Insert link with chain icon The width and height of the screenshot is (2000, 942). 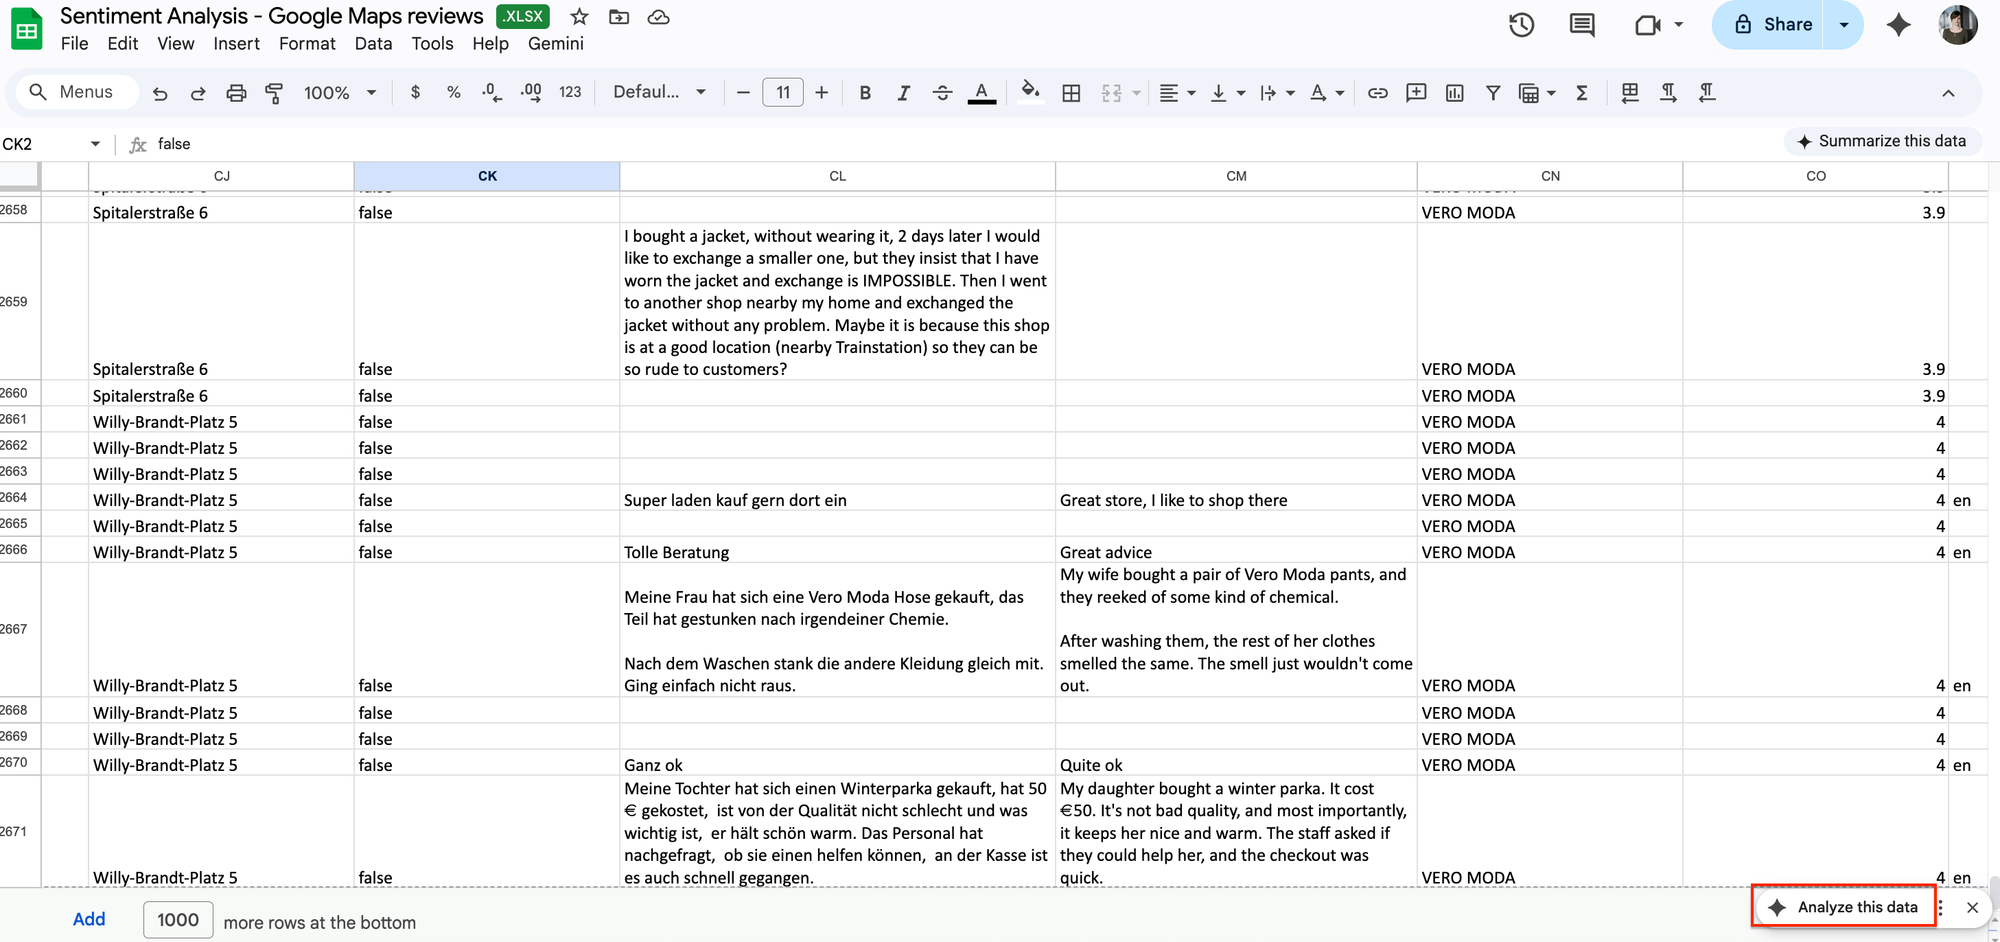coord(1378,93)
